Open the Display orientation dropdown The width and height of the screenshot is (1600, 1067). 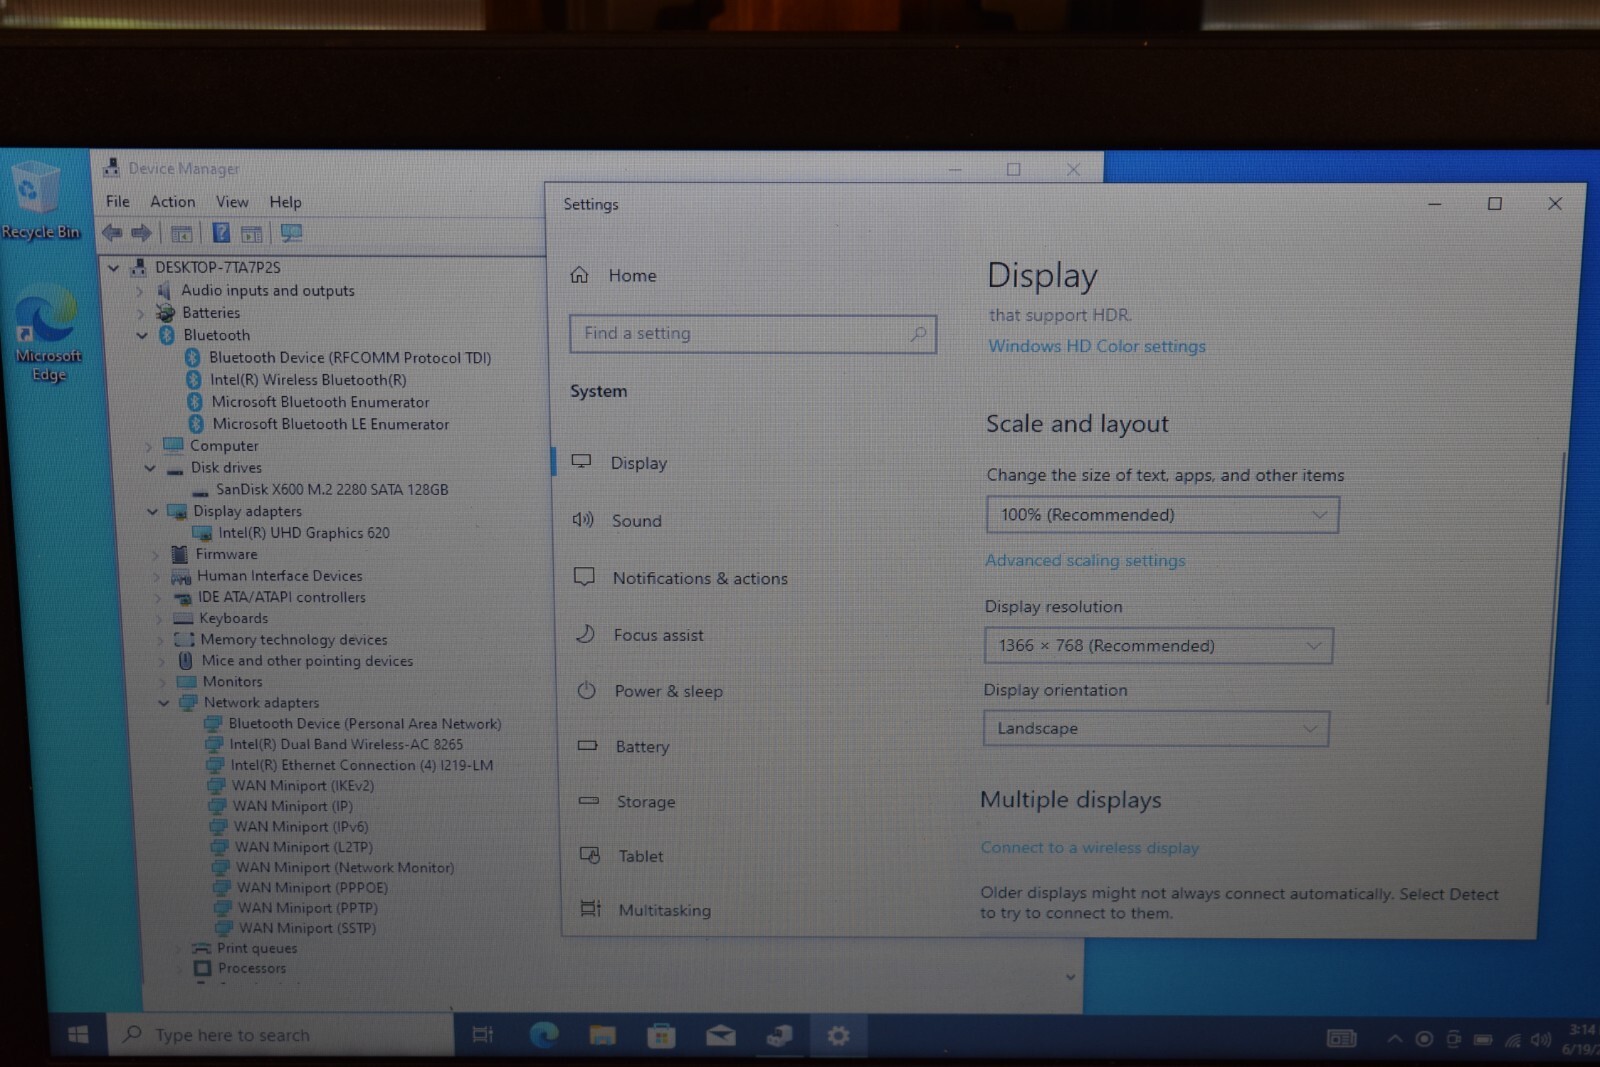coord(1156,729)
